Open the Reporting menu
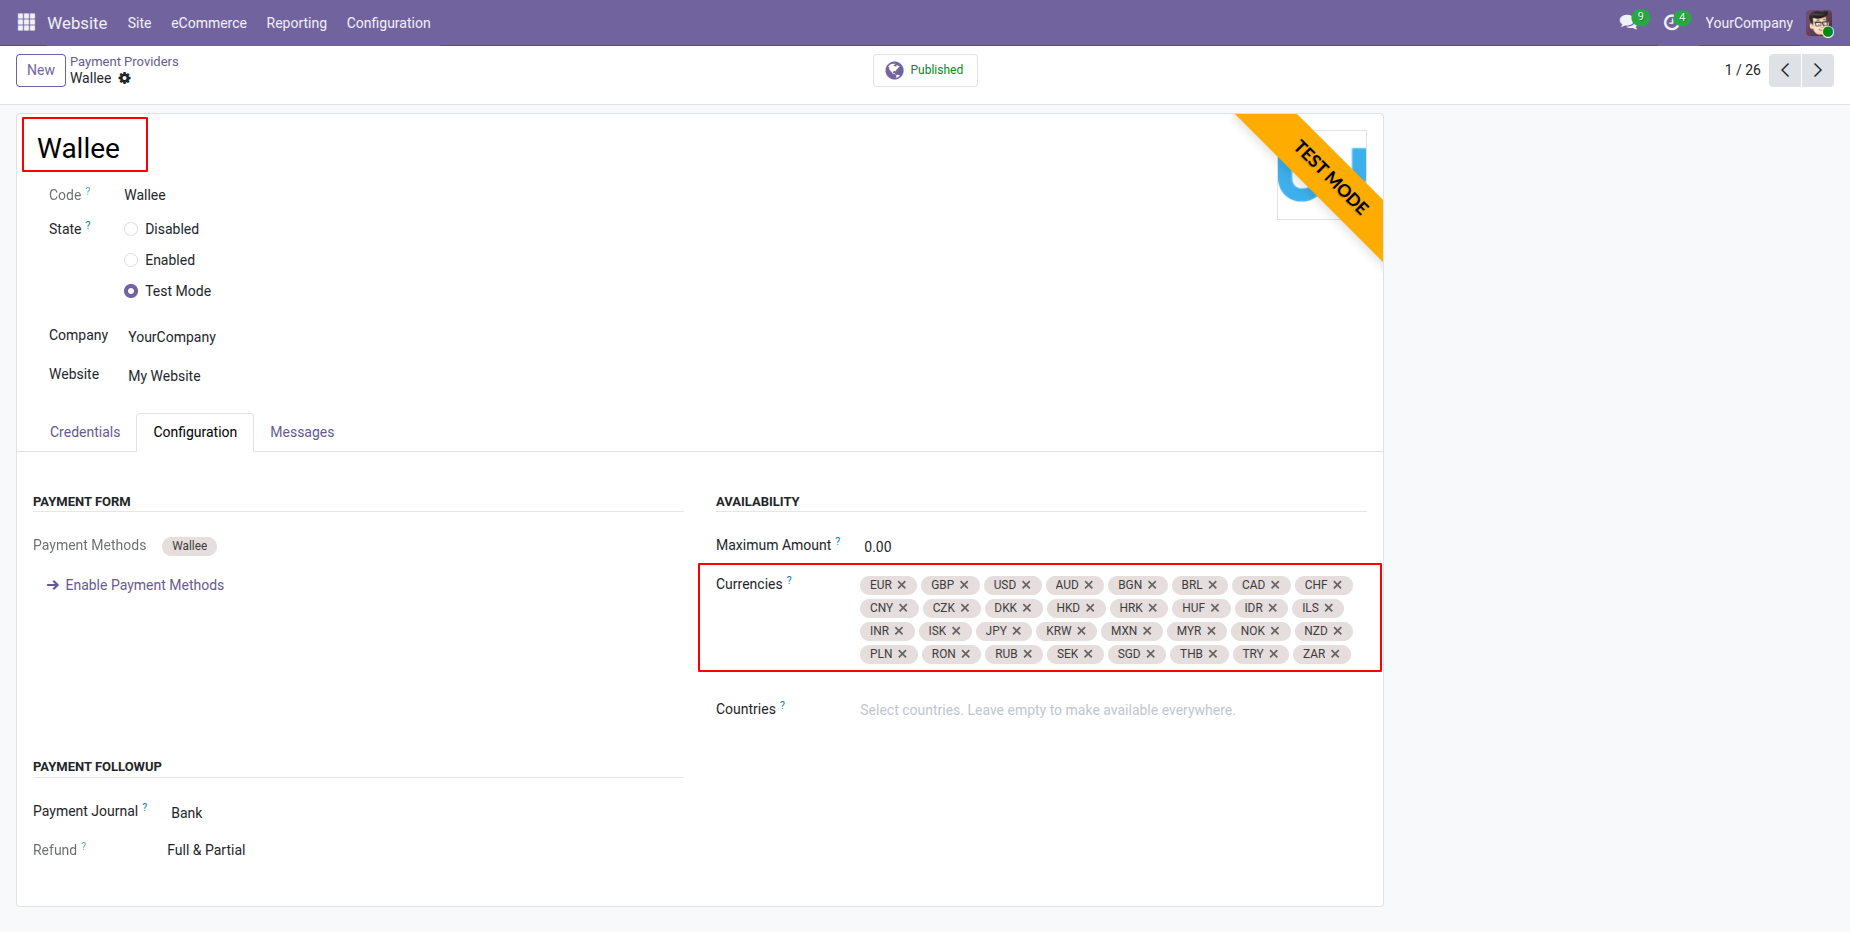 pyautogui.click(x=296, y=22)
